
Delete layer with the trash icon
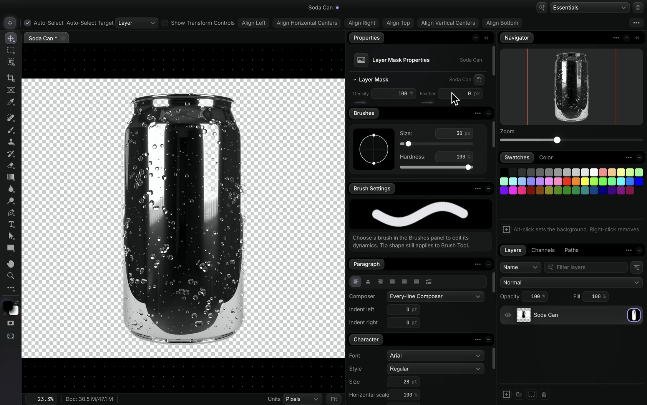(544, 395)
